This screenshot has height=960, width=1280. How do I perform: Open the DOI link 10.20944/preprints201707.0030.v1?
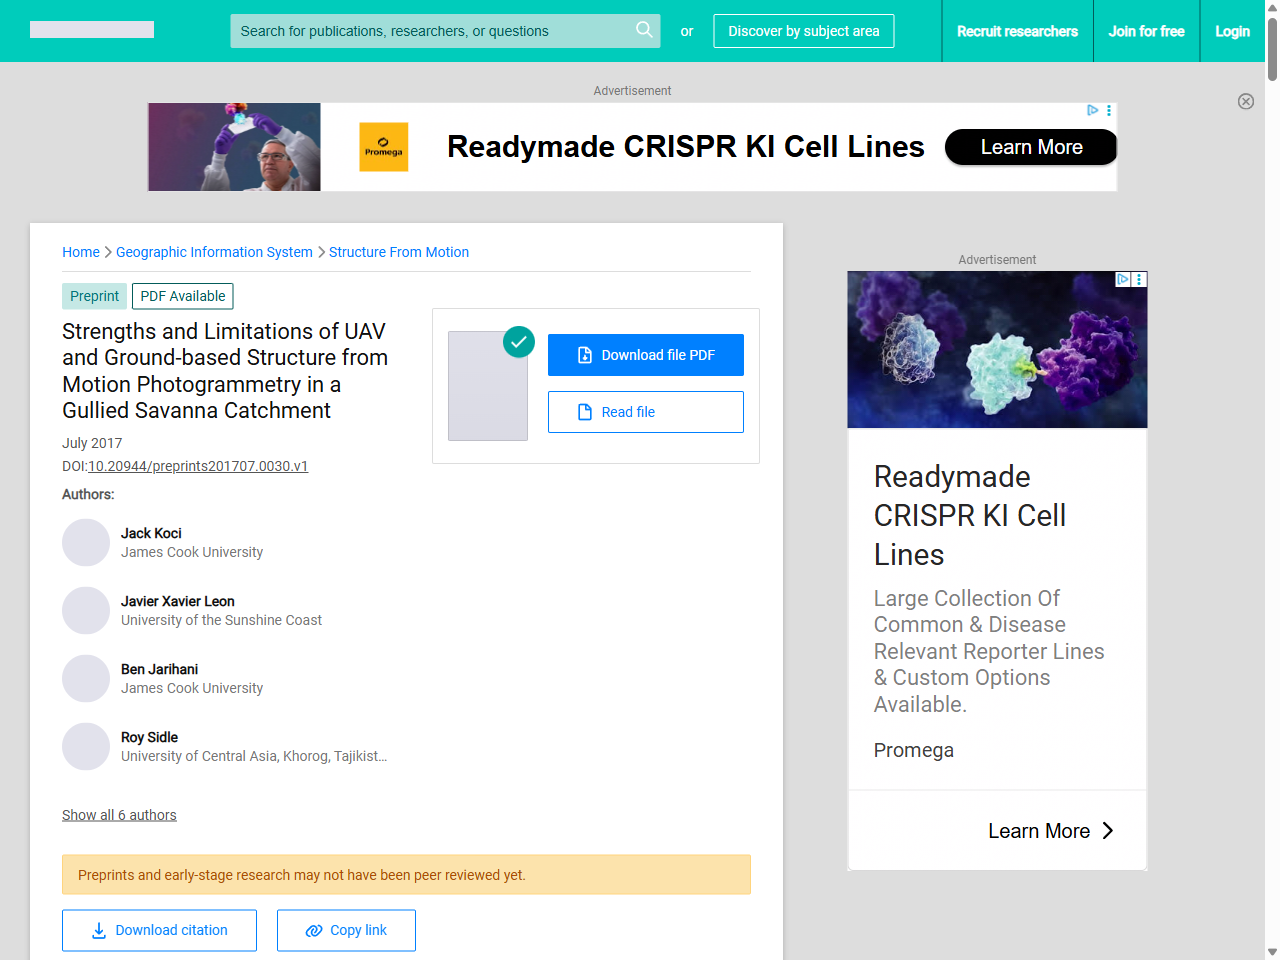pyautogui.click(x=198, y=466)
